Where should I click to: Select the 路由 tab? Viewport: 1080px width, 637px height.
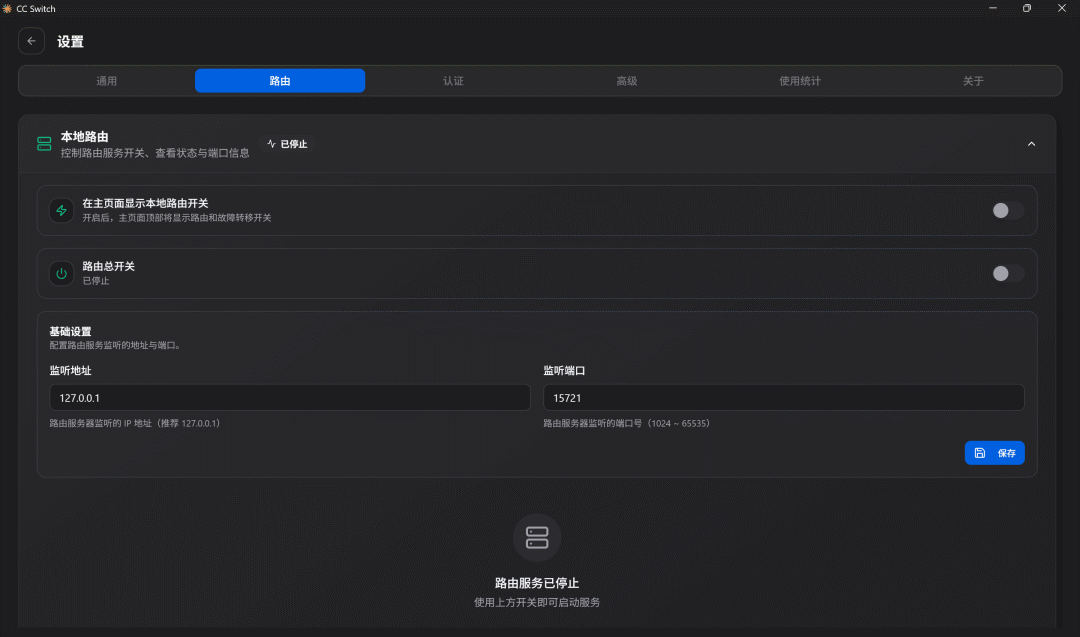point(280,81)
